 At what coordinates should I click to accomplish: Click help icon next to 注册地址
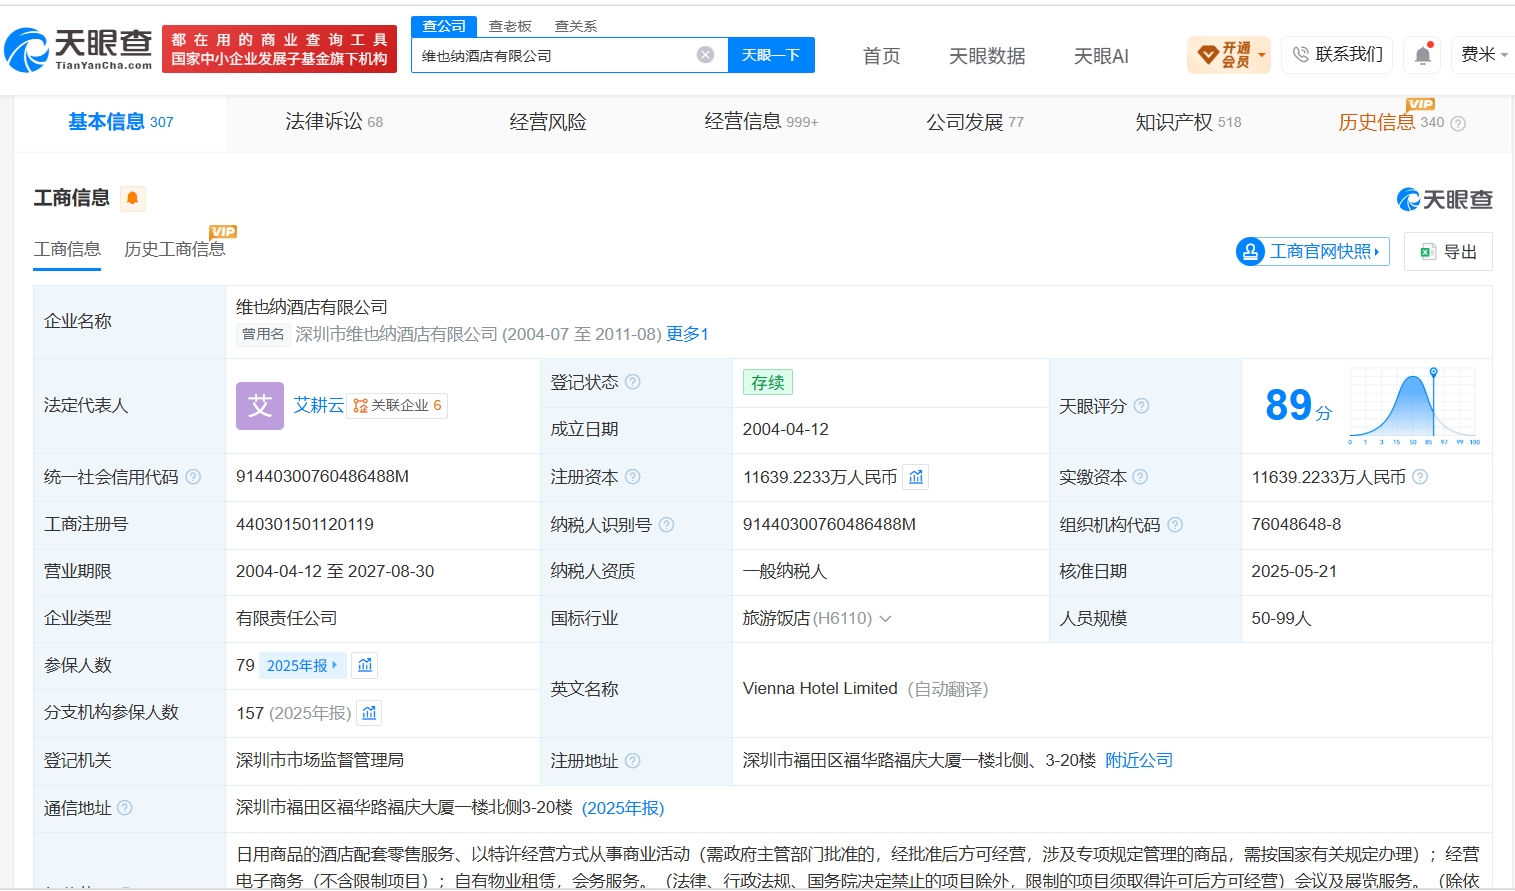tap(632, 761)
